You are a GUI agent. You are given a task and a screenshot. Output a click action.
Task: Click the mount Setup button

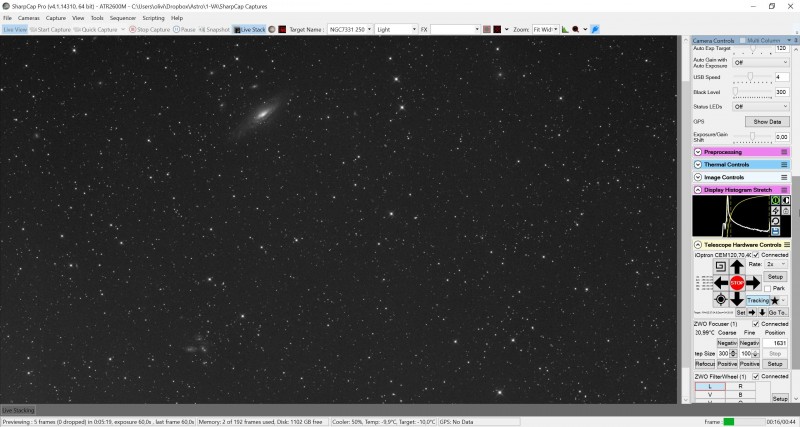pos(775,277)
